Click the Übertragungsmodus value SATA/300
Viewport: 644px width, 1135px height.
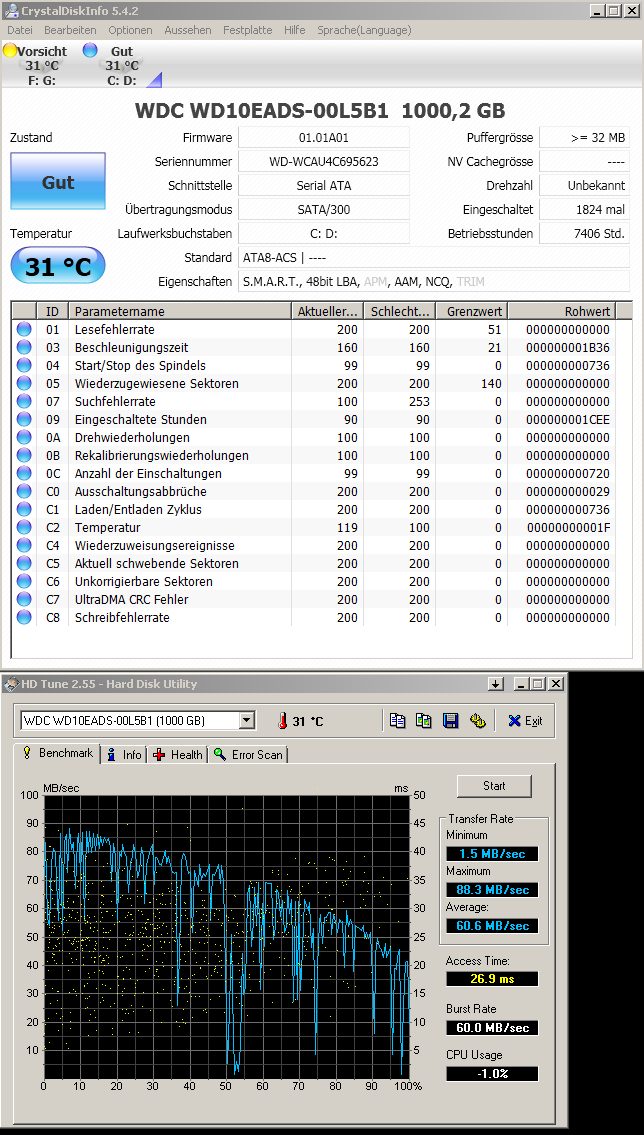323,209
